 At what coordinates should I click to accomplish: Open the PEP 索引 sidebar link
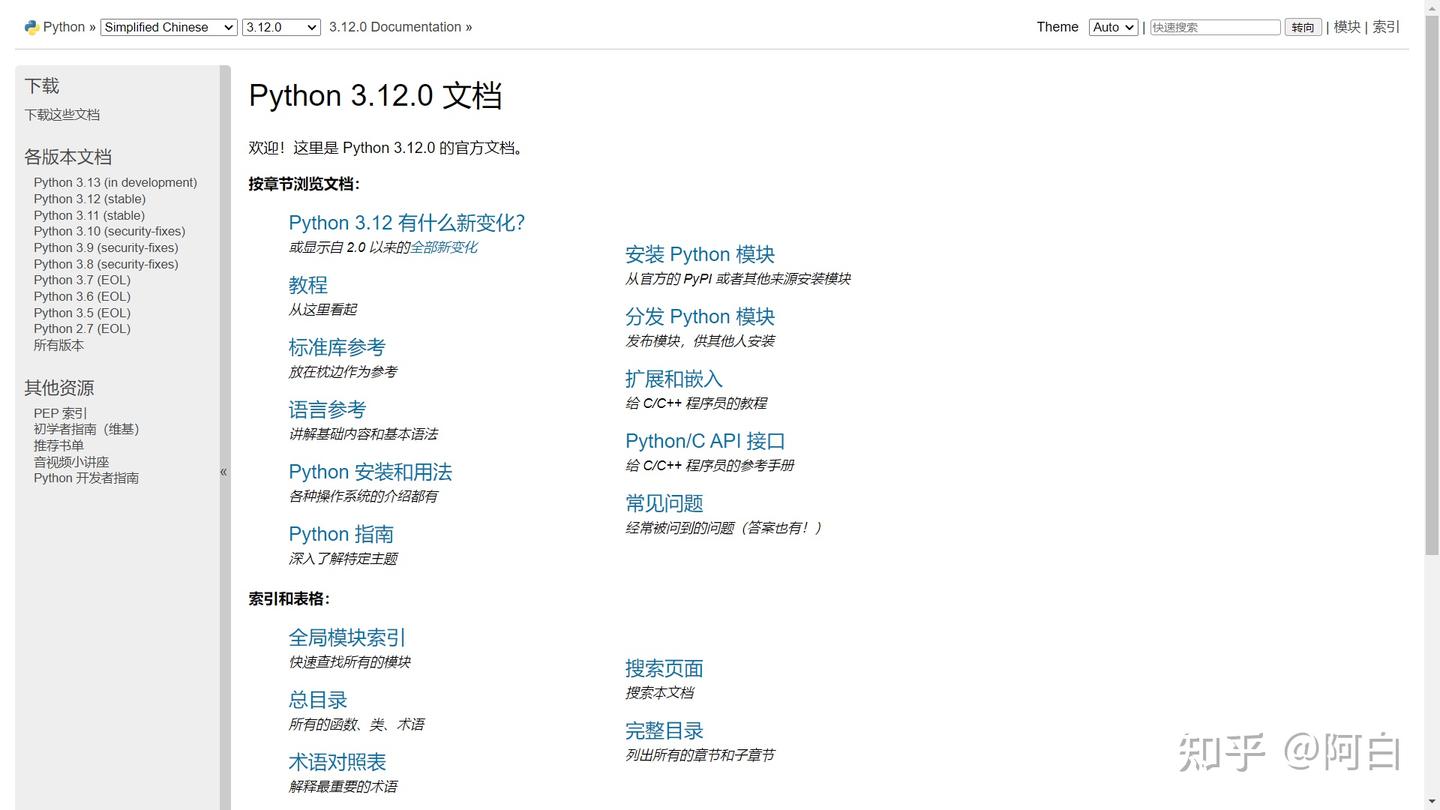(x=60, y=413)
